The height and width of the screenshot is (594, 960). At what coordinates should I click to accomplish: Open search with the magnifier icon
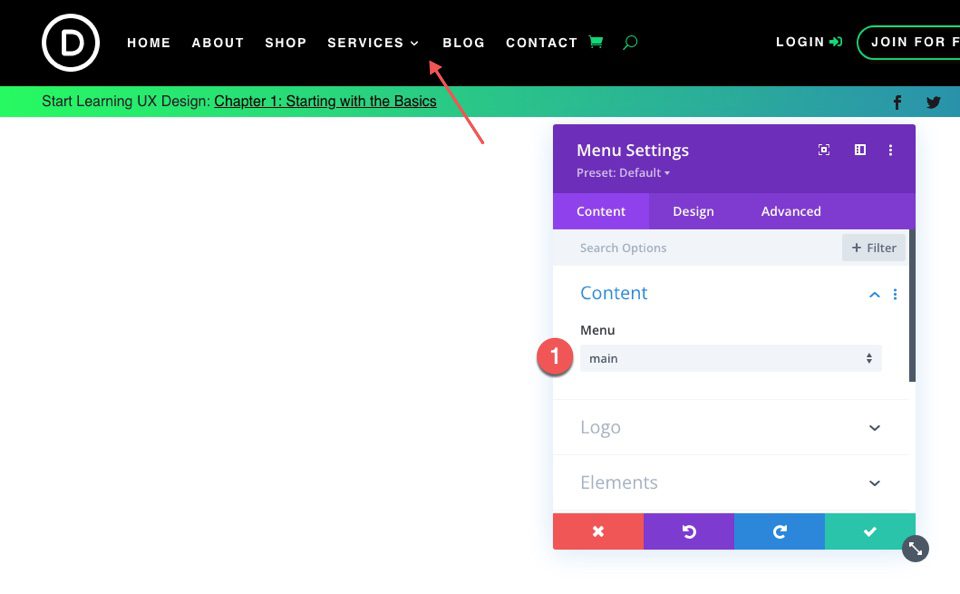(x=630, y=42)
